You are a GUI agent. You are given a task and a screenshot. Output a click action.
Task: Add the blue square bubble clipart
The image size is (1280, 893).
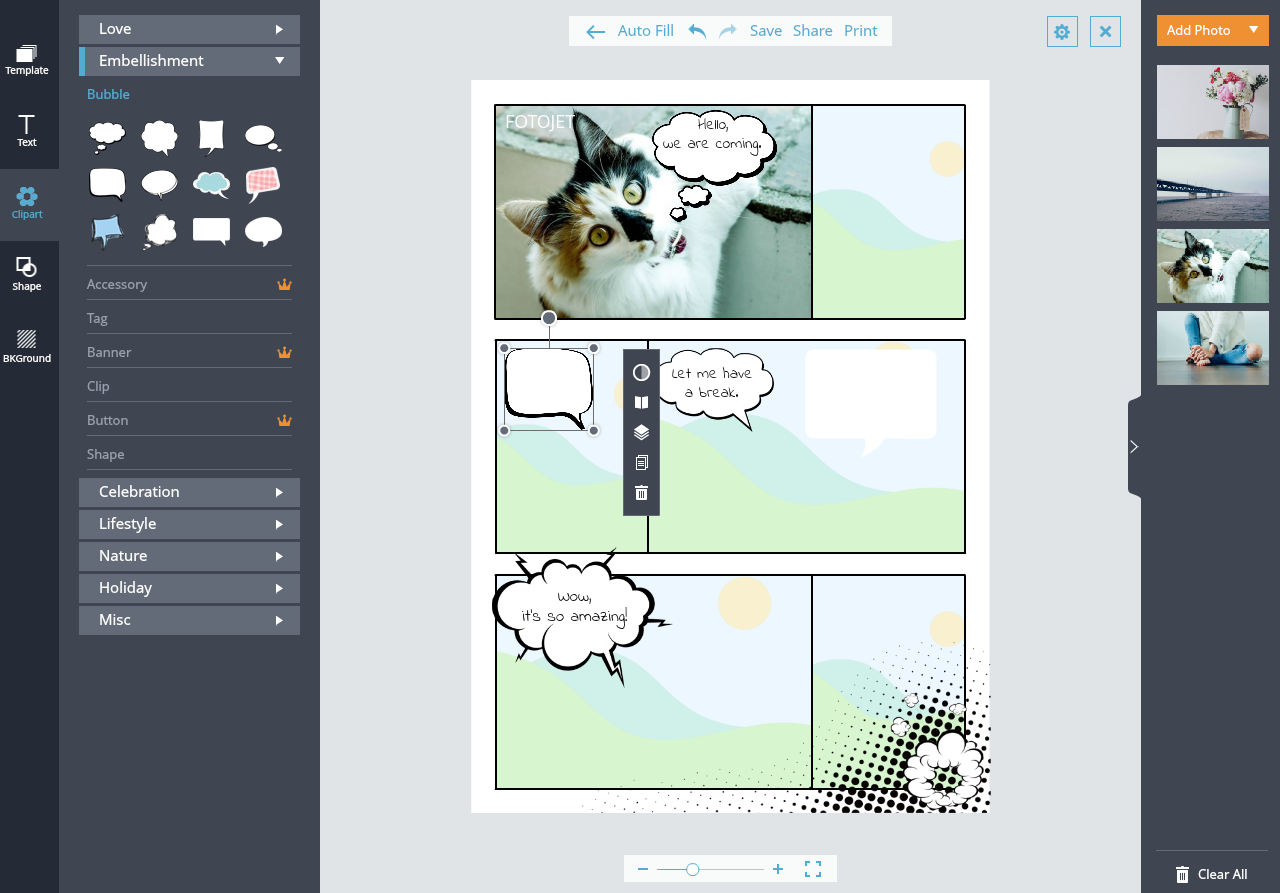107,231
